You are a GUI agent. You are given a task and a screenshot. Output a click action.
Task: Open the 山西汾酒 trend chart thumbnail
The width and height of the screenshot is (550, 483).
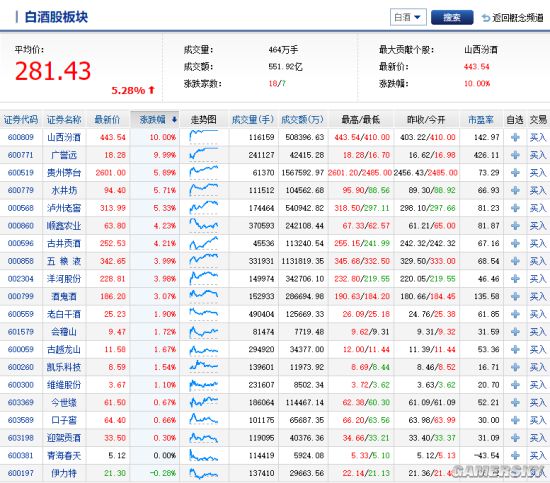pyautogui.click(x=203, y=136)
